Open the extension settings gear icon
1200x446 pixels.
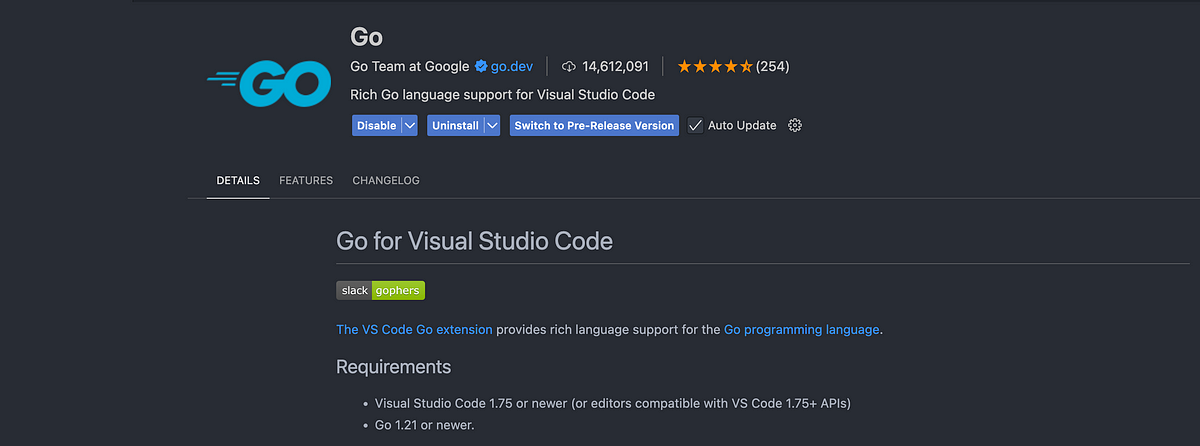(x=795, y=125)
